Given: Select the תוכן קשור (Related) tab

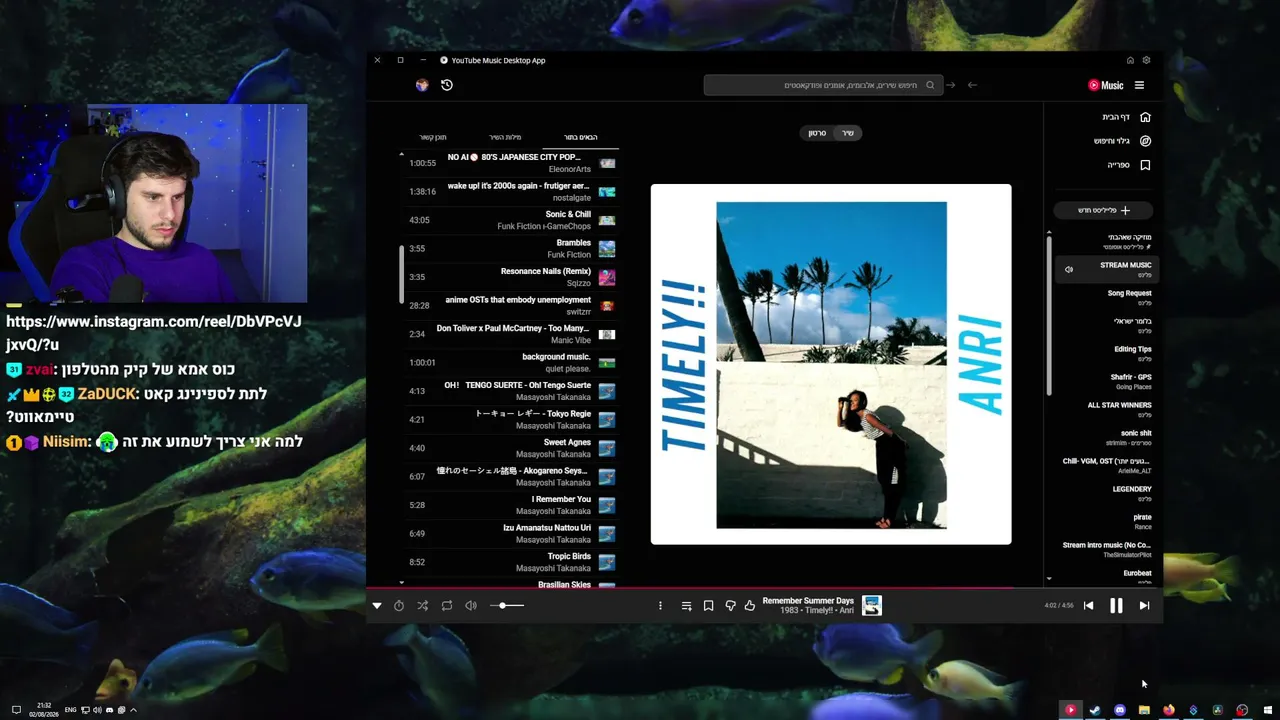Looking at the screenshot, I should coord(433,137).
